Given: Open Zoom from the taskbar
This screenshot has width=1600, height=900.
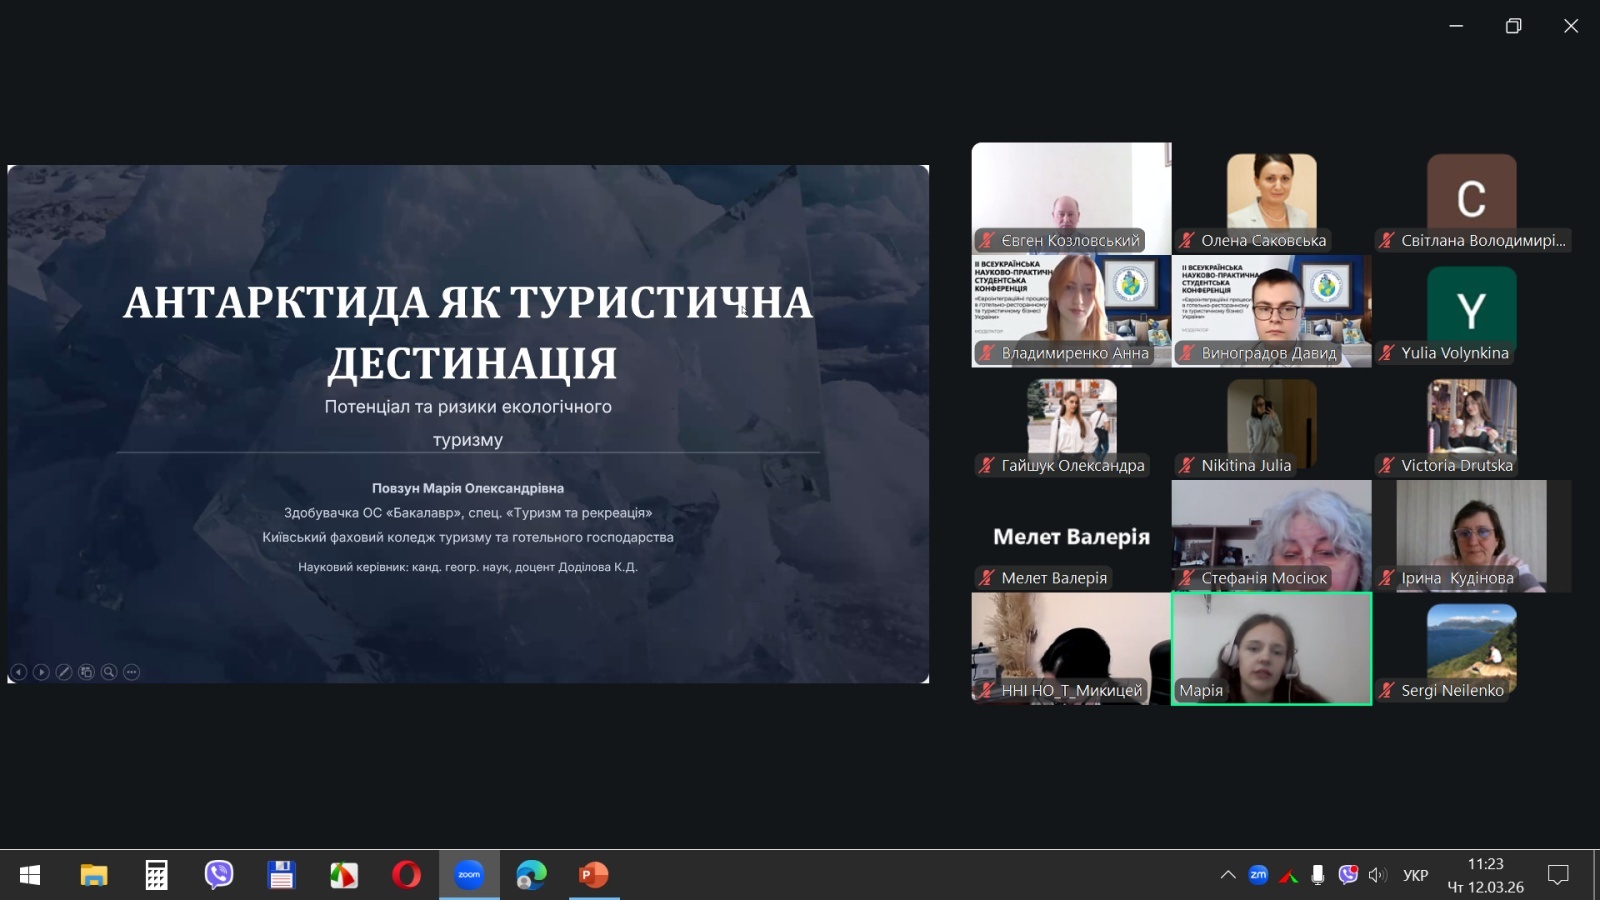Looking at the screenshot, I should pyautogui.click(x=469, y=875).
